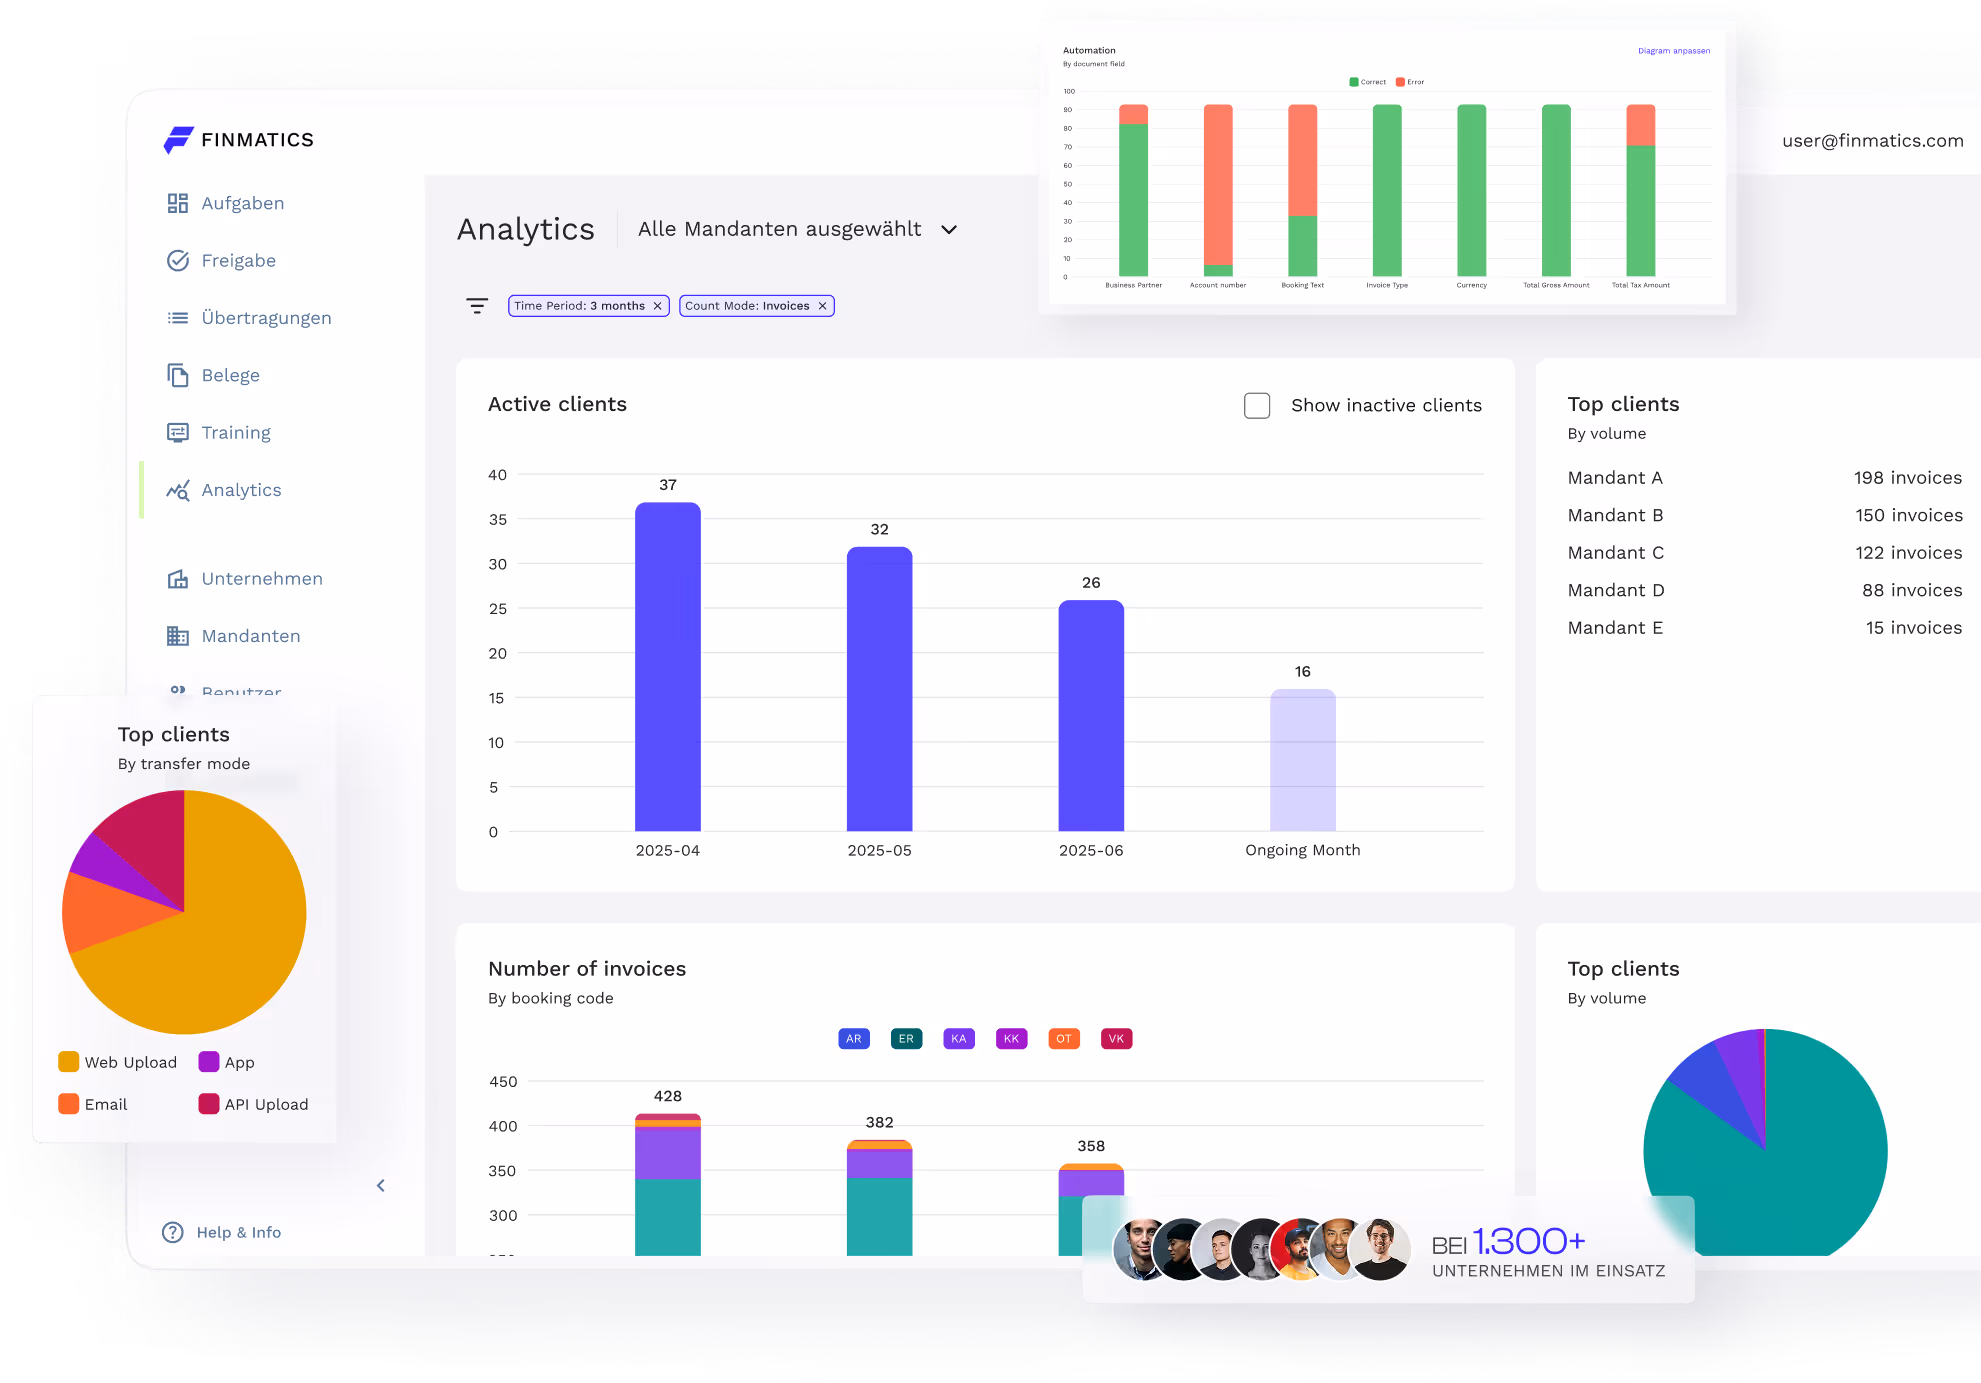The image size is (1981, 1383).
Task: Toggle the KK booking code legend
Action: [1012, 1039]
